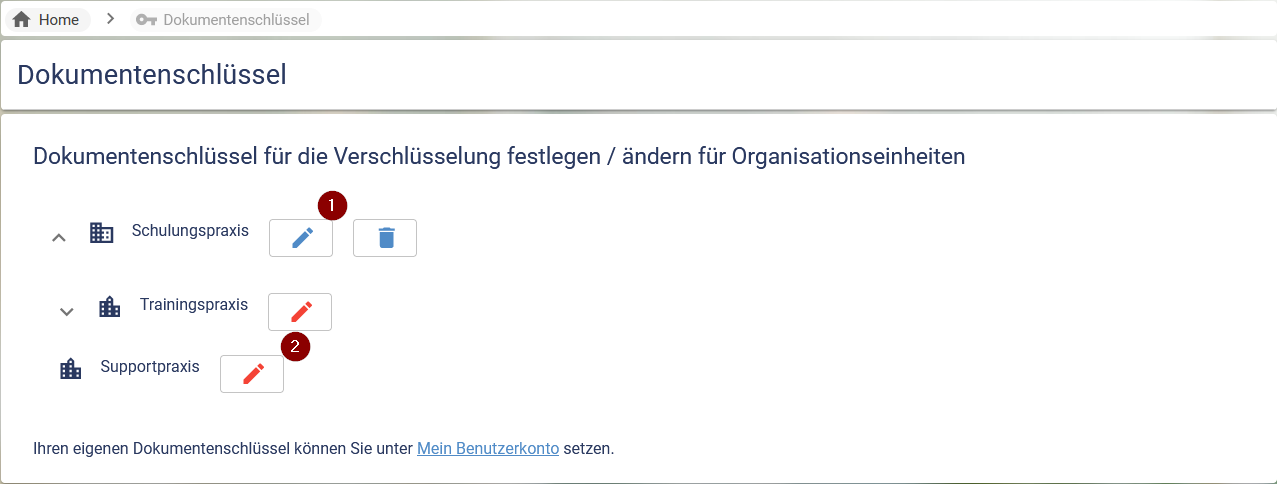Edit the Trainingspraxis document key

(x=300, y=312)
